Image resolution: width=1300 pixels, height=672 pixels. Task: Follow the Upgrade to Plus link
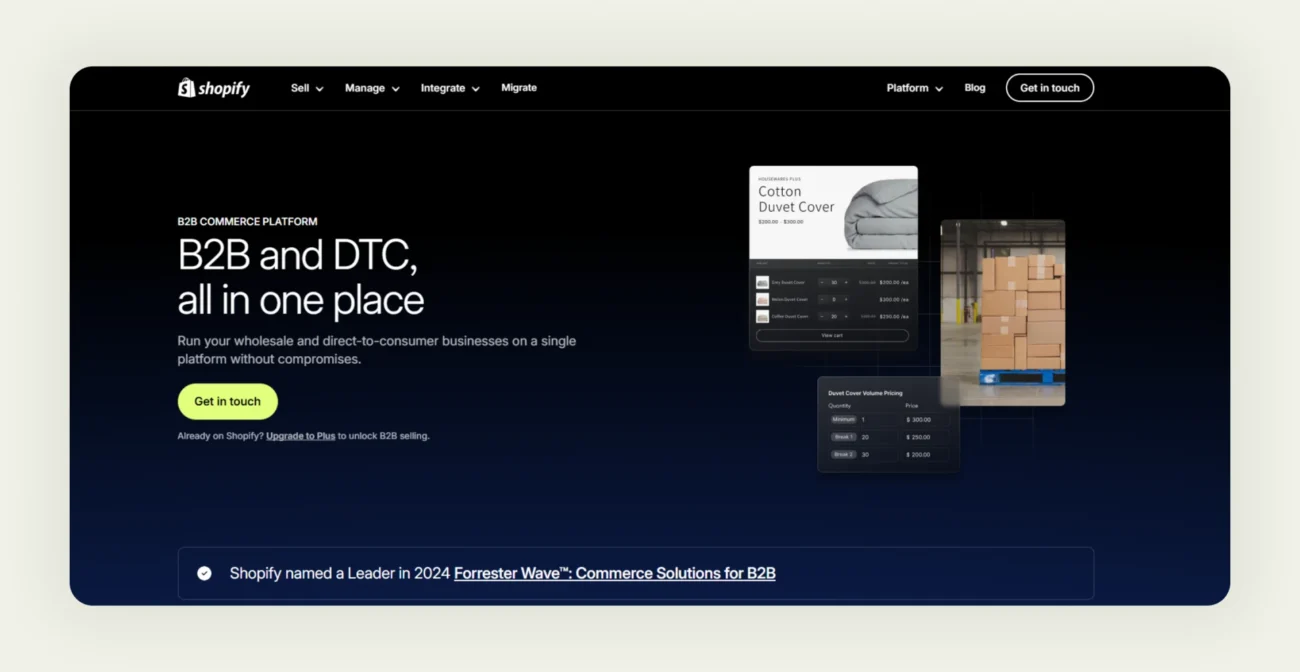pyautogui.click(x=300, y=436)
